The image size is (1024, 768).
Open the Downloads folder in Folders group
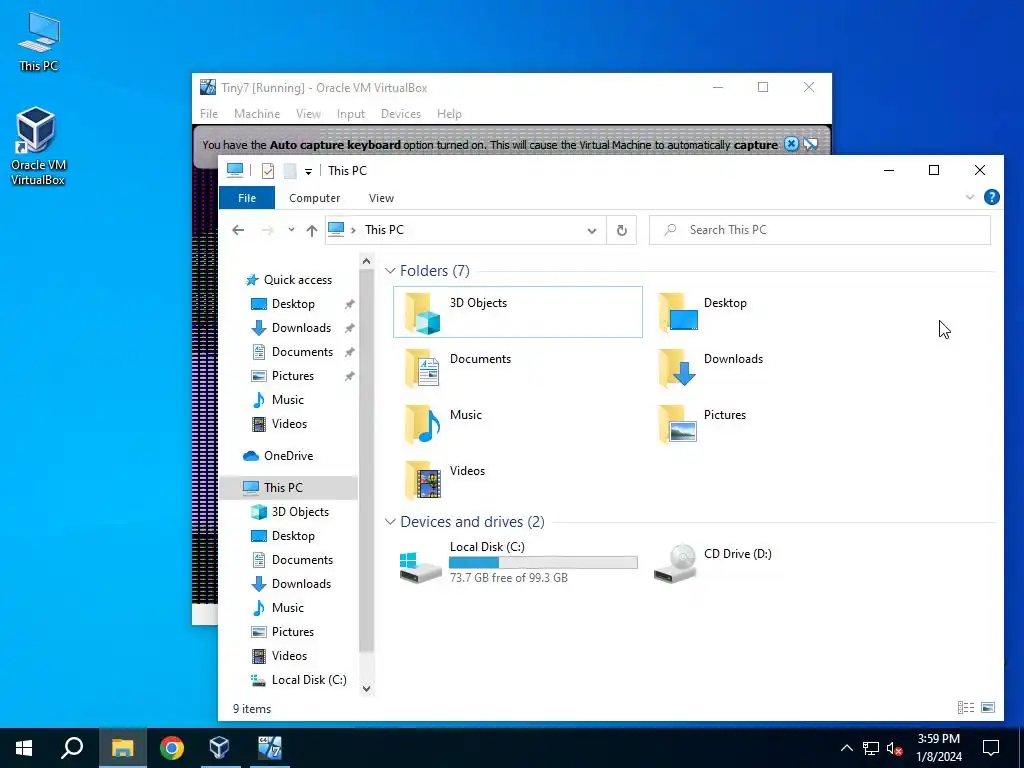tap(677, 368)
